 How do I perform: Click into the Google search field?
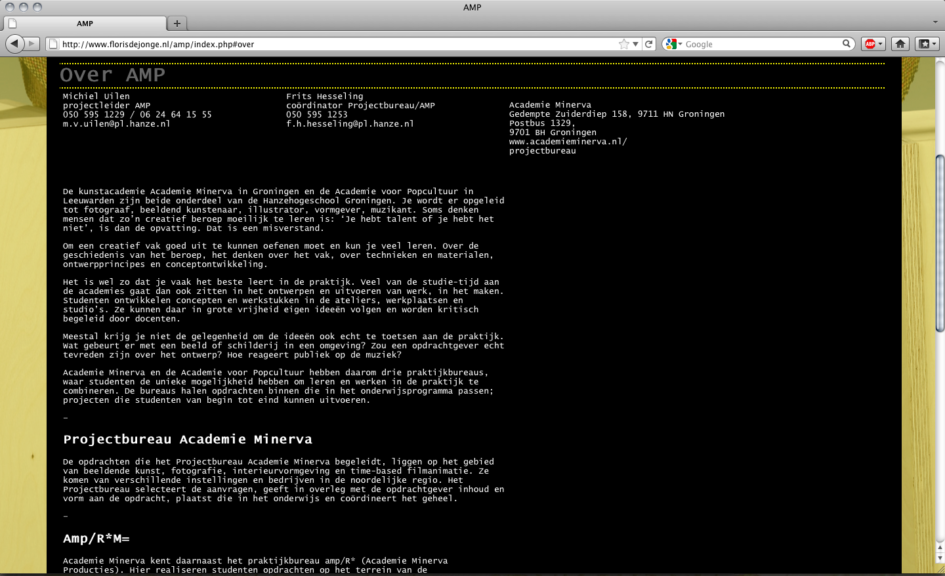[762, 44]
